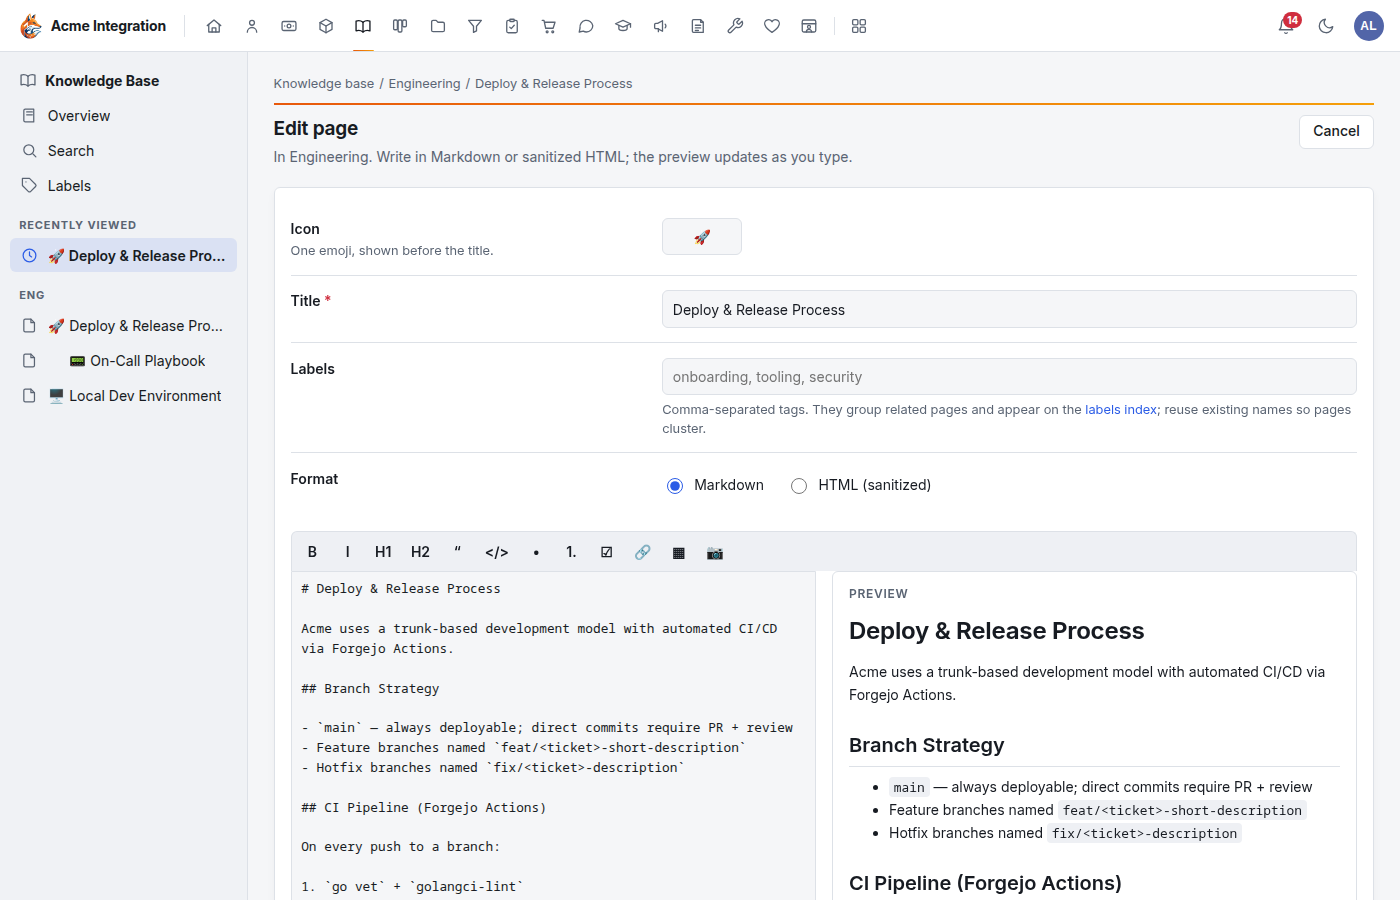Viewport: 1400px width, 900px height.
Task: Toggle dark mode with the moon icon
Action: click(x=1326, y=26)
